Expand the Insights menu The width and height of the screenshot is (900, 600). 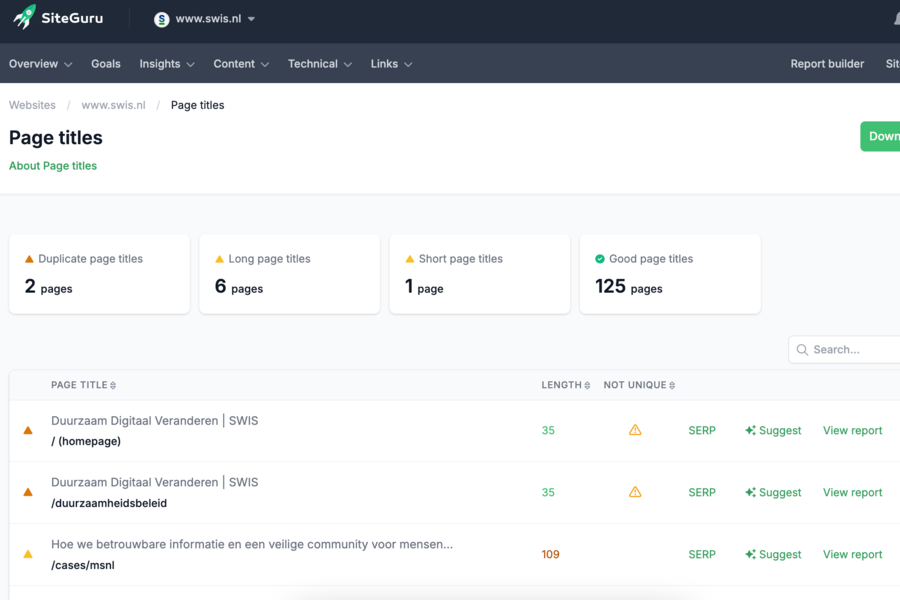pyautogui.click(x=166, y=64)
